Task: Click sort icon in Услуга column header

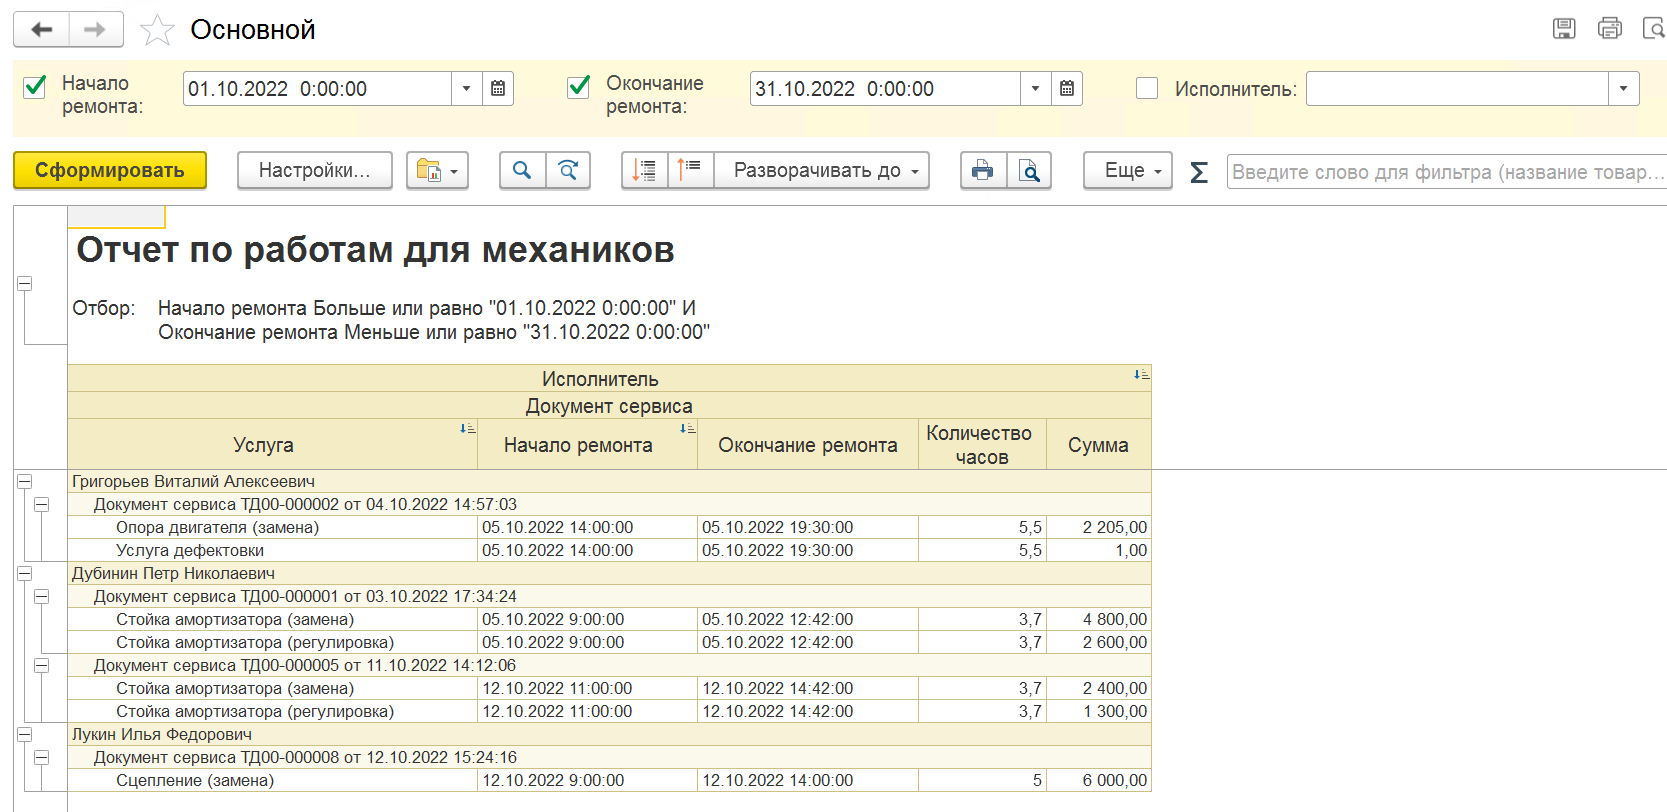Action: pyautogui.click(x=467, y=428)
